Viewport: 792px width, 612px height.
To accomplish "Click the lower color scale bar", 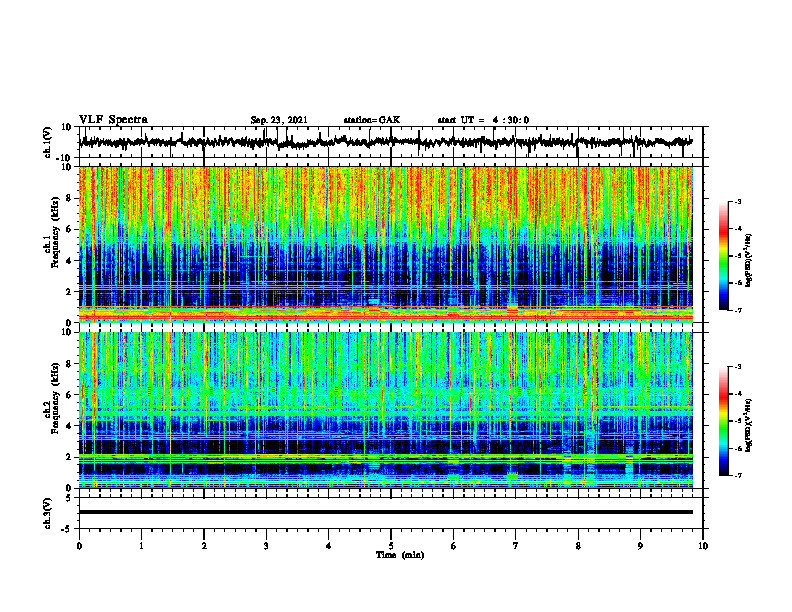I will click(x=723, y=421).
